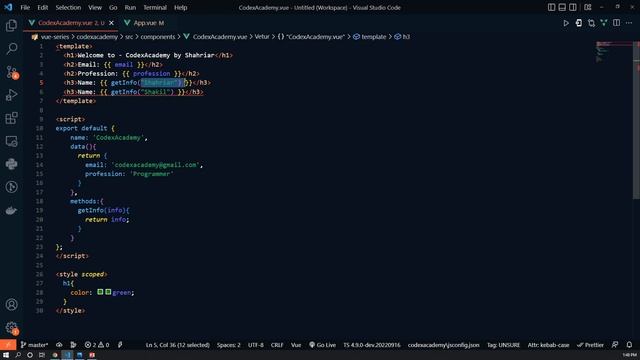Click Vetur in the breadcrumb

pyautogui.click(x=262, y=37)
